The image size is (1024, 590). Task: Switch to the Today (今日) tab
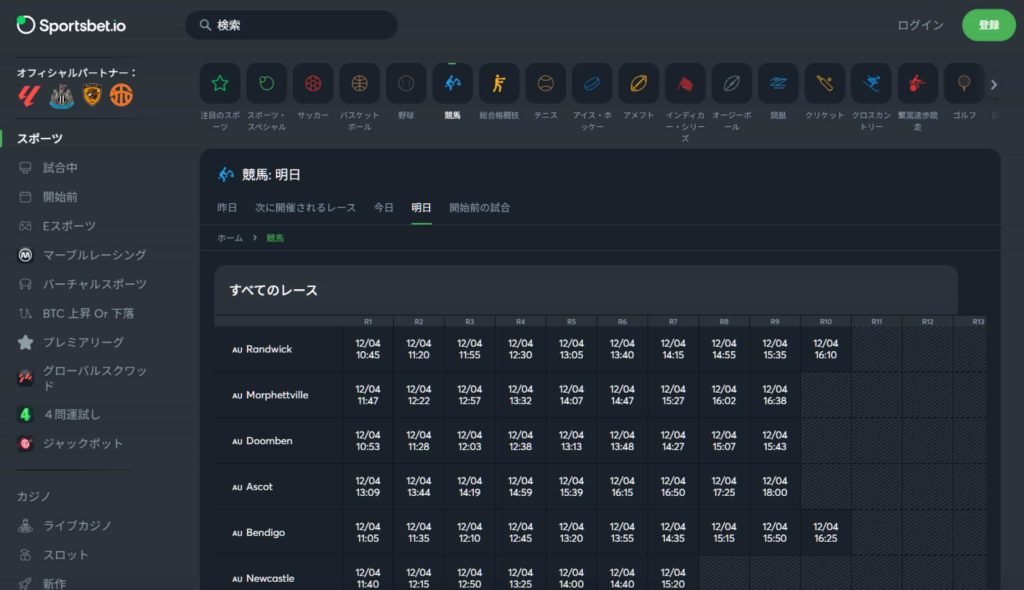383,208
